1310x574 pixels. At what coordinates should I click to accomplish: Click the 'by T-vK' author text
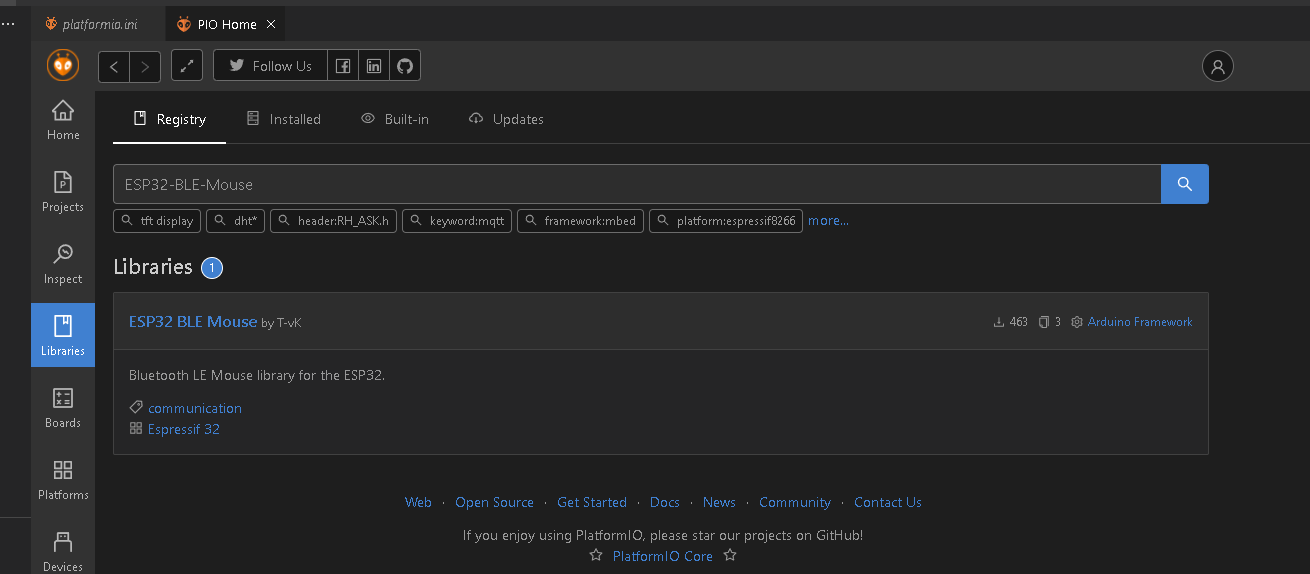281,323
